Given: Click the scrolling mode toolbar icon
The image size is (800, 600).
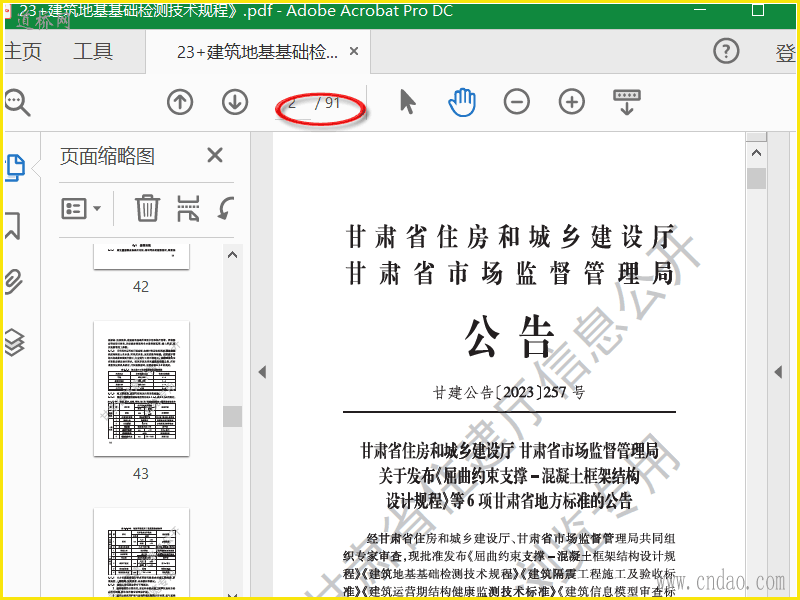Looking at the screenshot, I should click(627, 102).
